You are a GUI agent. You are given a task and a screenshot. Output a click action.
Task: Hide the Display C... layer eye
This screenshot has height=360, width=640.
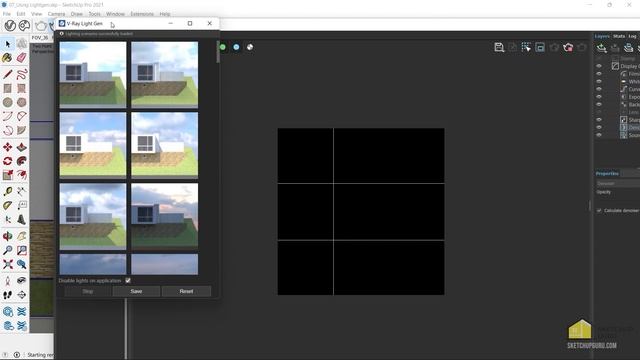(599, 66)
